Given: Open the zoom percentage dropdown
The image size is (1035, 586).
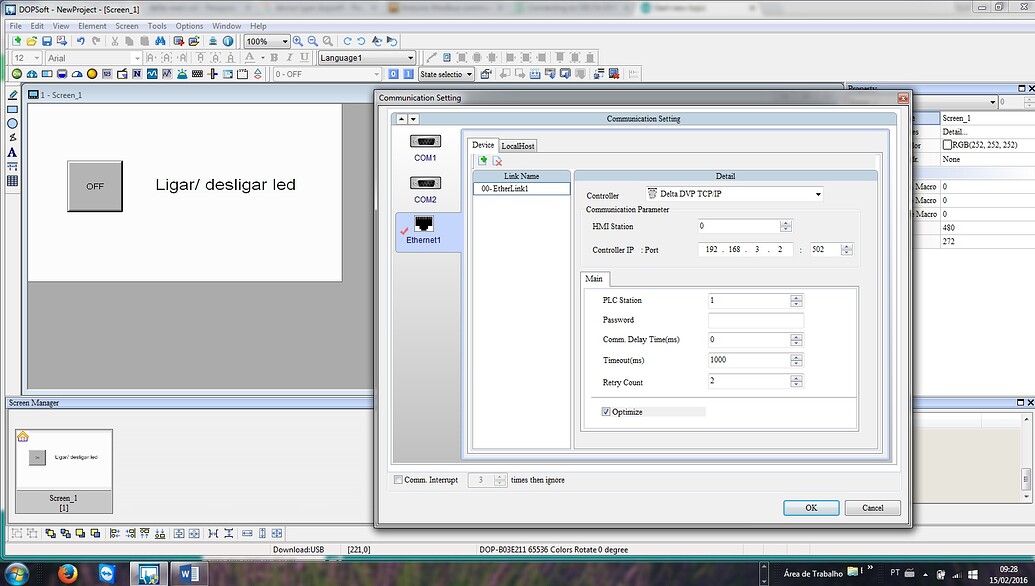Looking at the screenshot, I should tap(284, 42).
